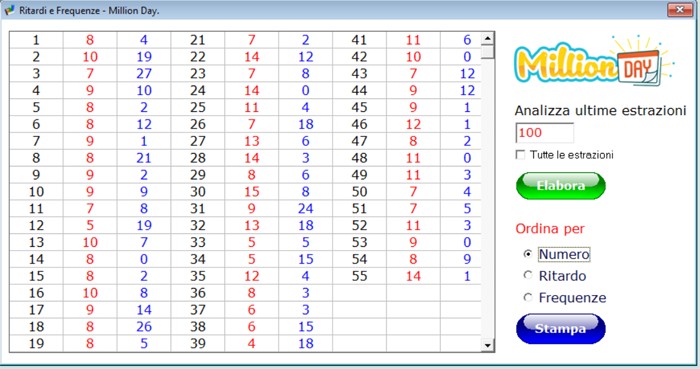Select number cell 39 in the table
This screenshot has width=700, height=369.
198,344
